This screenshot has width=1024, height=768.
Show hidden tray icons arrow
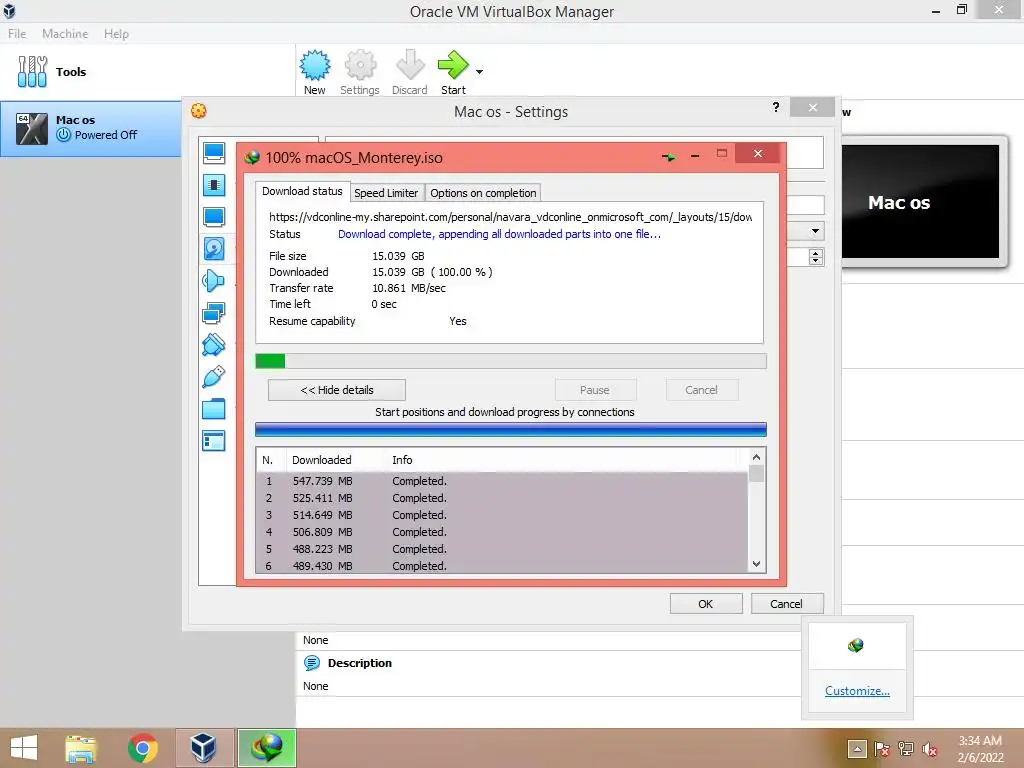857,749
